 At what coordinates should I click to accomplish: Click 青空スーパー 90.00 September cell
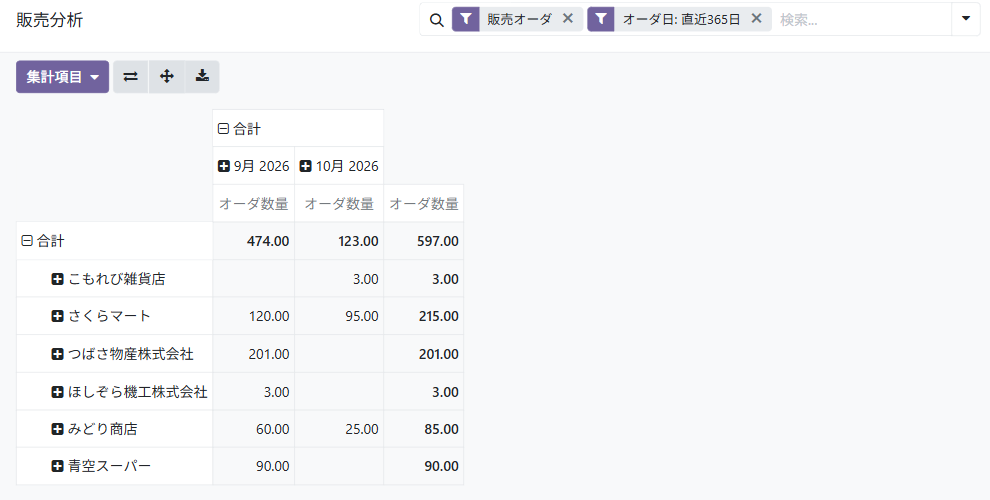[x=253, y=467]
